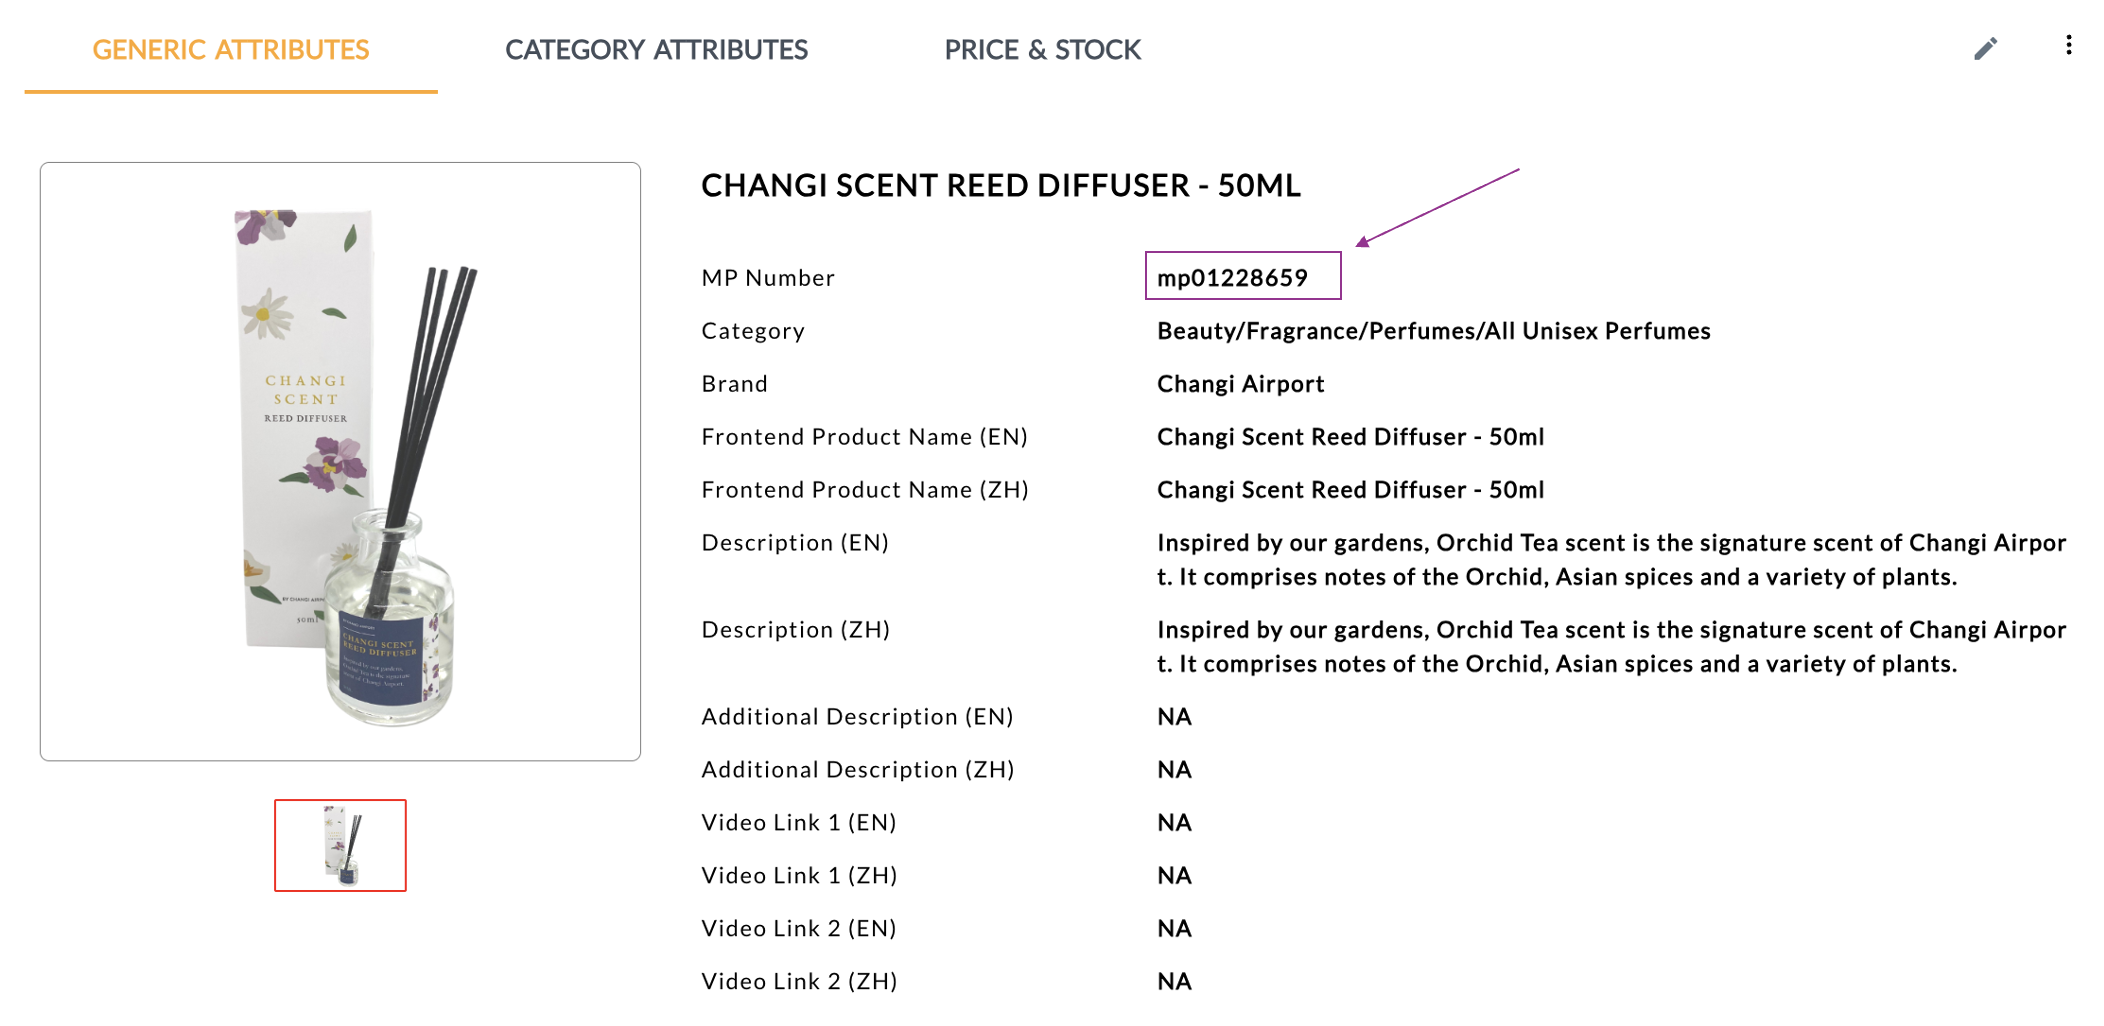Click the Frontend Product Name (EN) value
The width and height of the screenshot is (2104, 1026).
click(1350, 437)
